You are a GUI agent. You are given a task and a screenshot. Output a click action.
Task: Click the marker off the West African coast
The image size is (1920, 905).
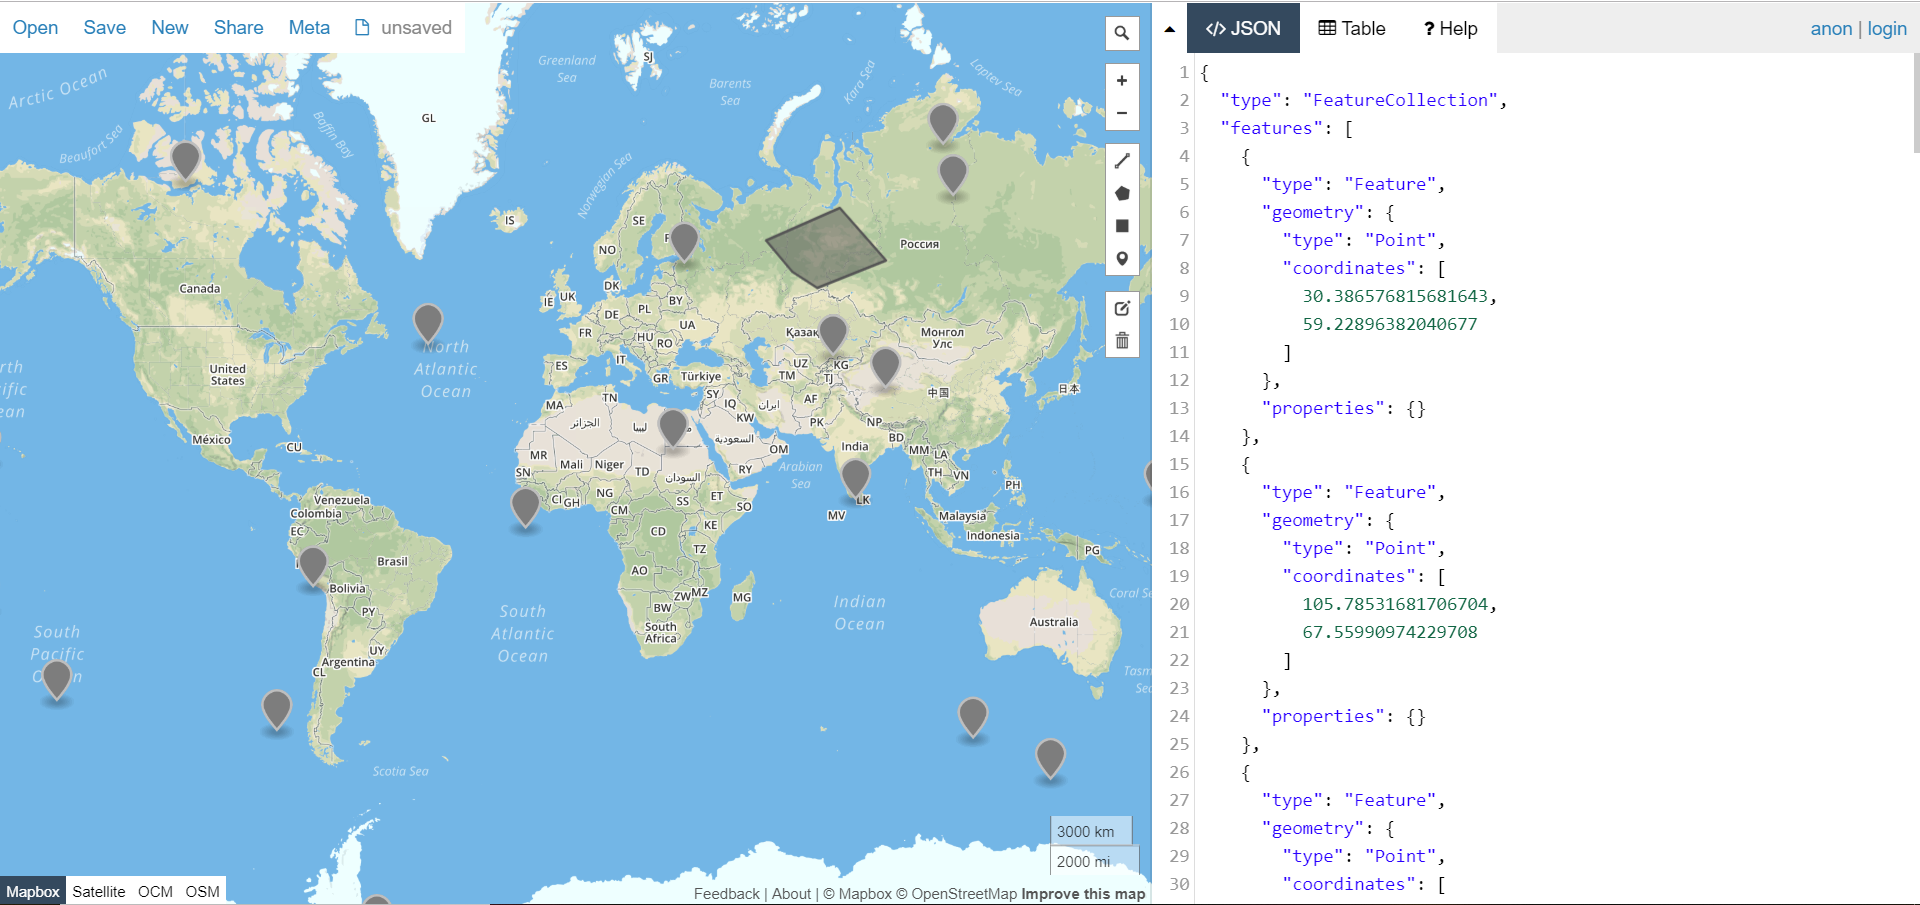(x=525, y=509)
